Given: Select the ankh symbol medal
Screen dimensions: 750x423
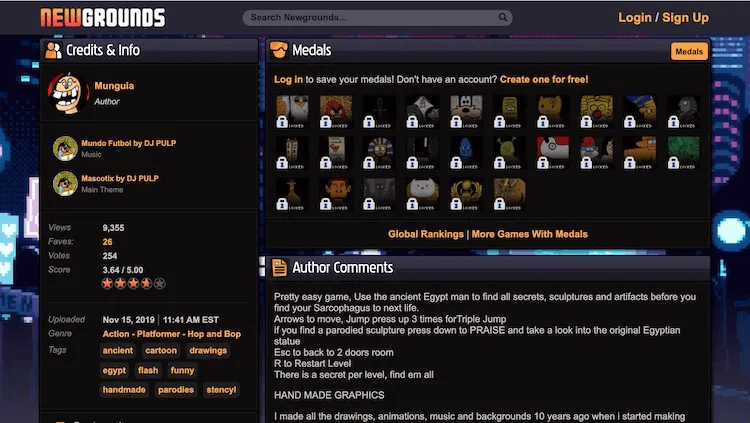Looking at the screenshot, I should [379, 111].
